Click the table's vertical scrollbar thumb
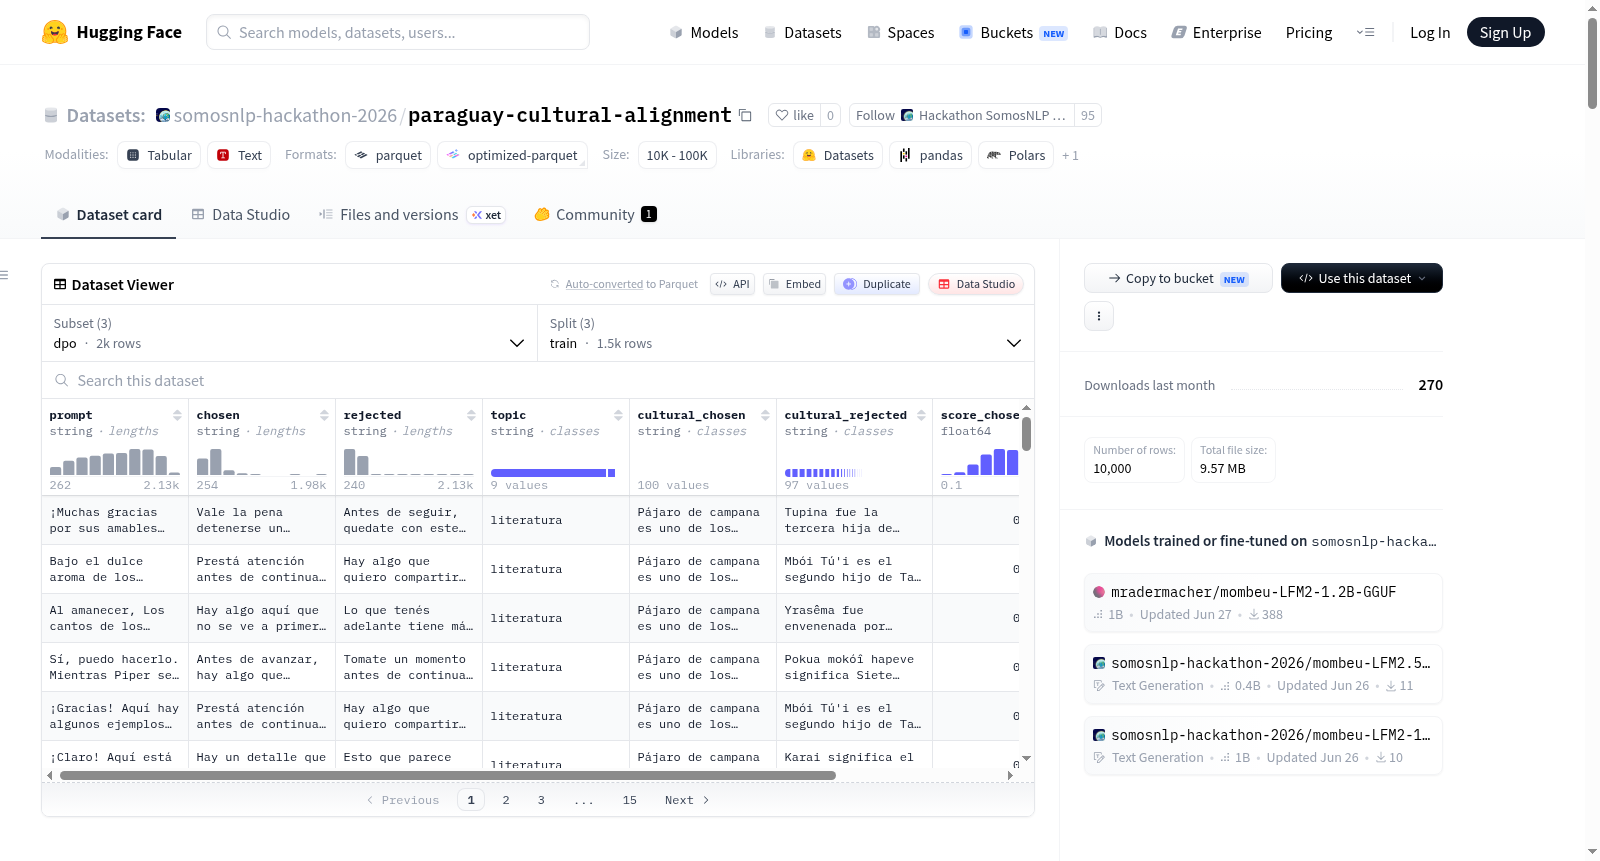This screenshot has height=861, width=1600. point(1026,434)
